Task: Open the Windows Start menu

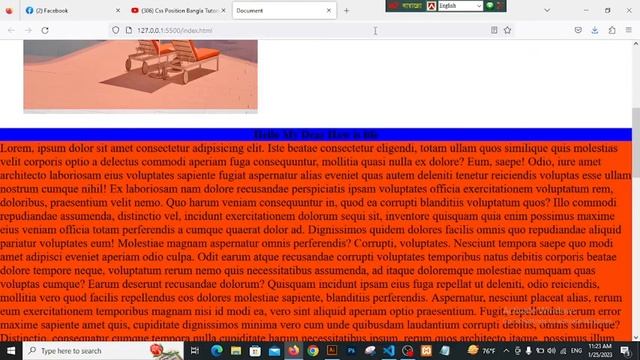Action: pos(11,351)
